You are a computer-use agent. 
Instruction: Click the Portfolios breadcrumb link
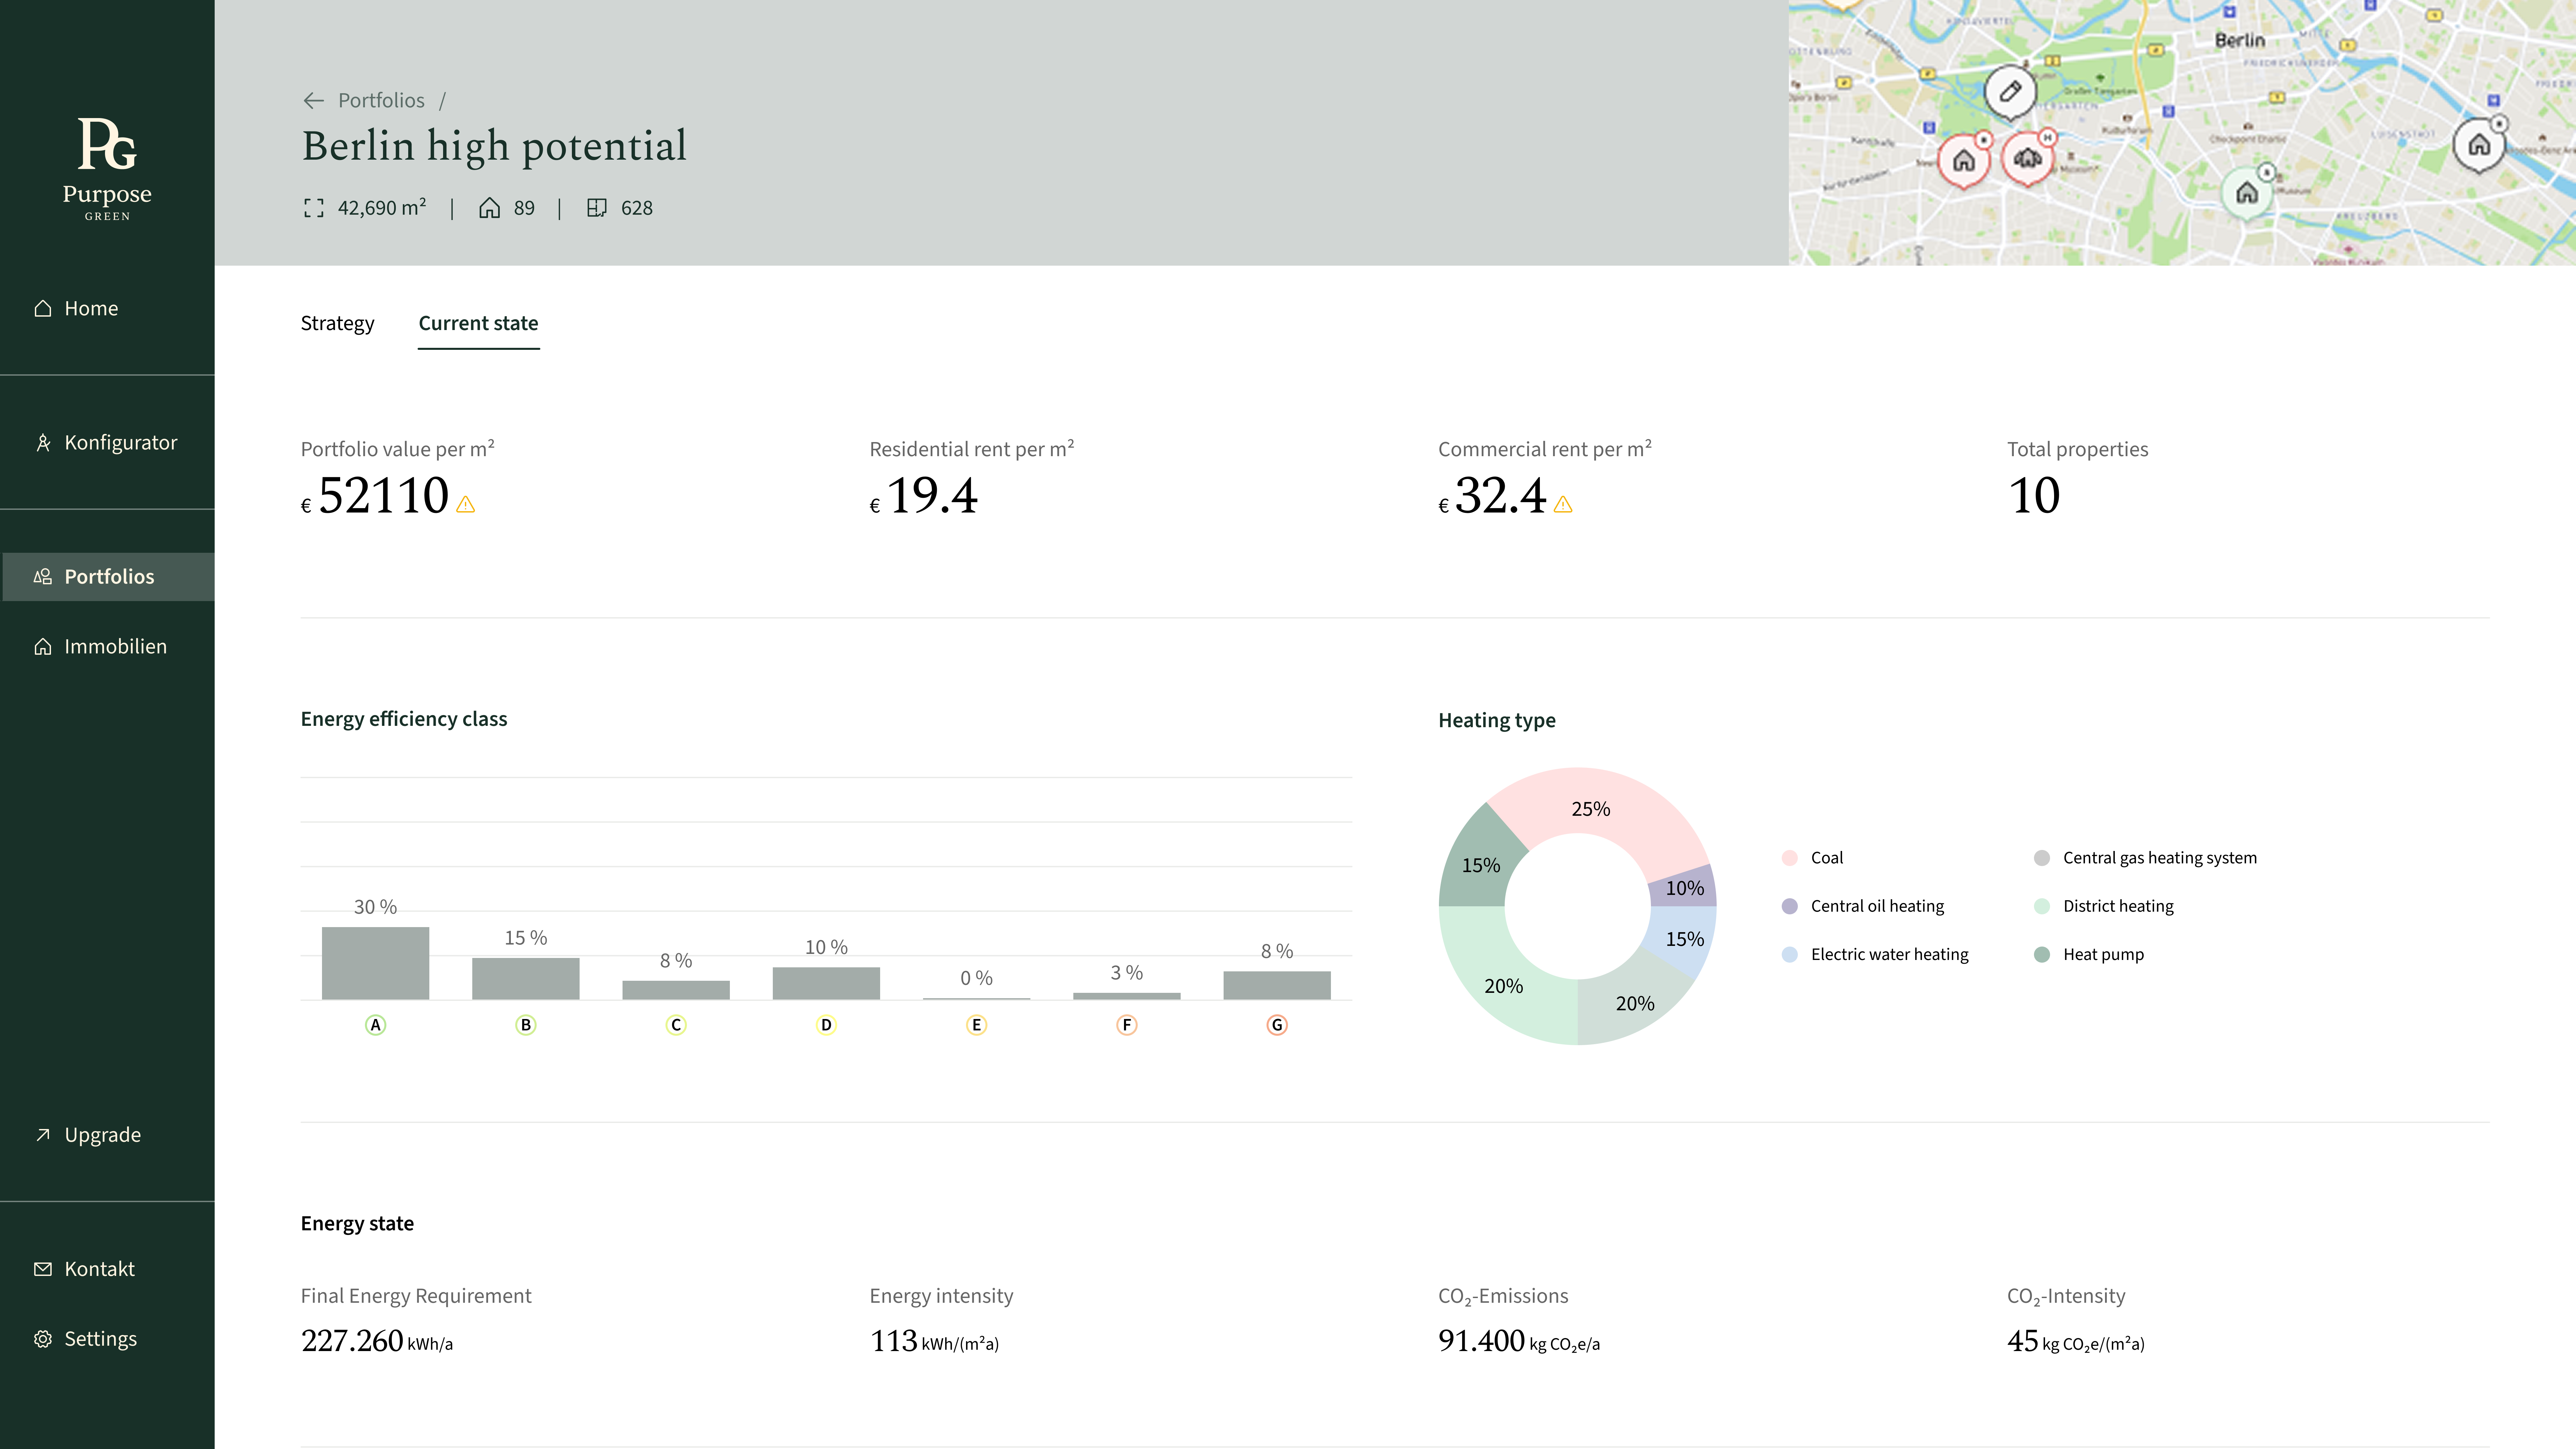(381, 100)
